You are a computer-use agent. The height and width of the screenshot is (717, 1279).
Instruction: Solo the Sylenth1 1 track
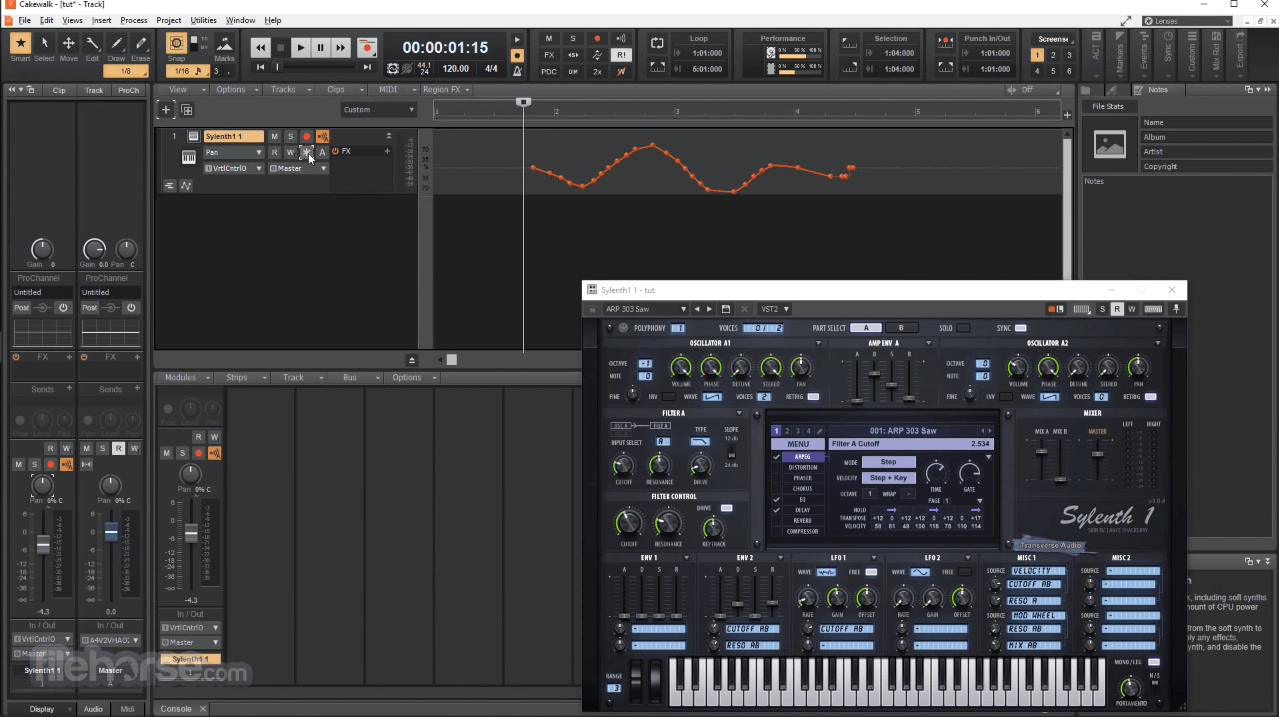pos(290,136)
